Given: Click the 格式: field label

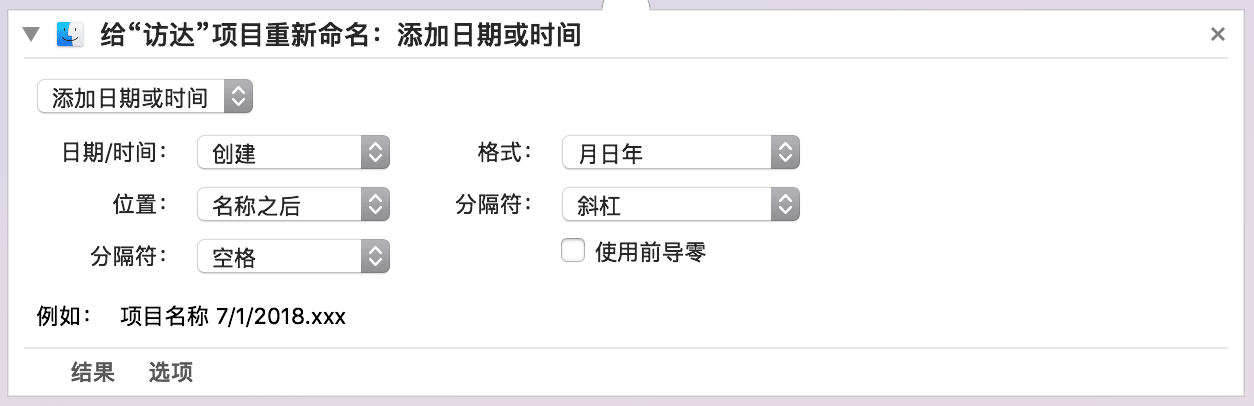Looking at the screenshot, I should coord(506,153).
